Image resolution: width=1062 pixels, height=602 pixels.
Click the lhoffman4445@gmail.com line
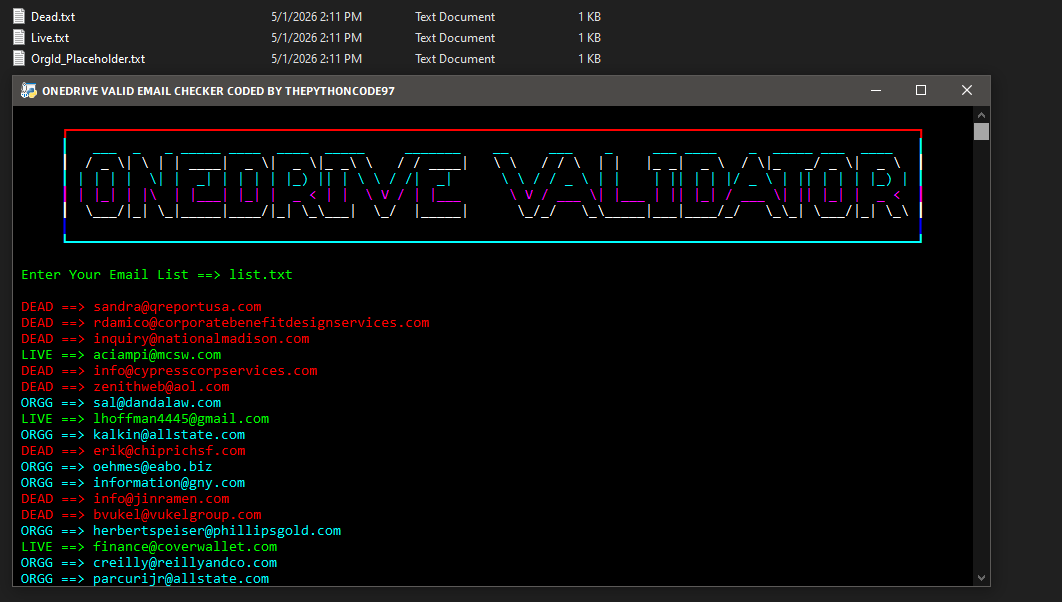tap(145, 418)
